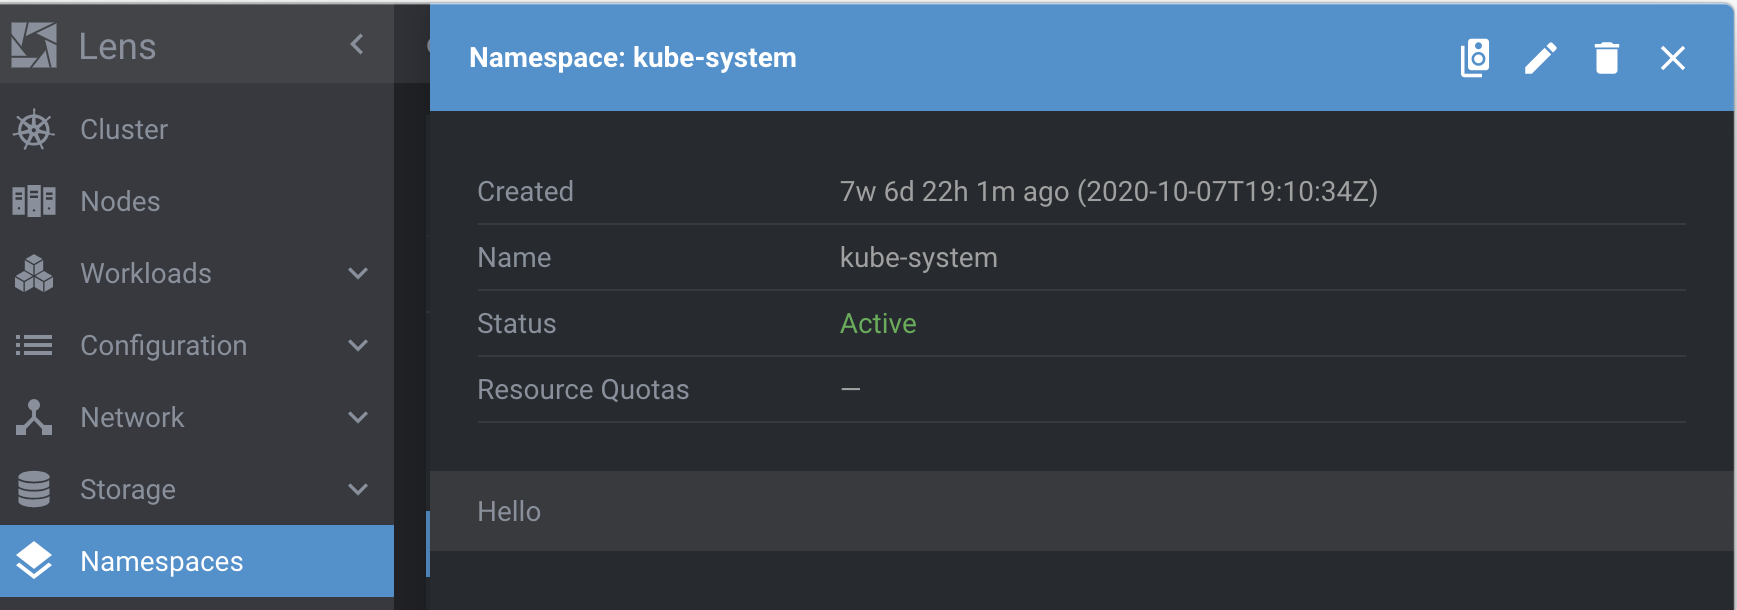Click the Cluster helm wheel icon
The height and width of the screenshot is (610, 1737).
[34, 130]
